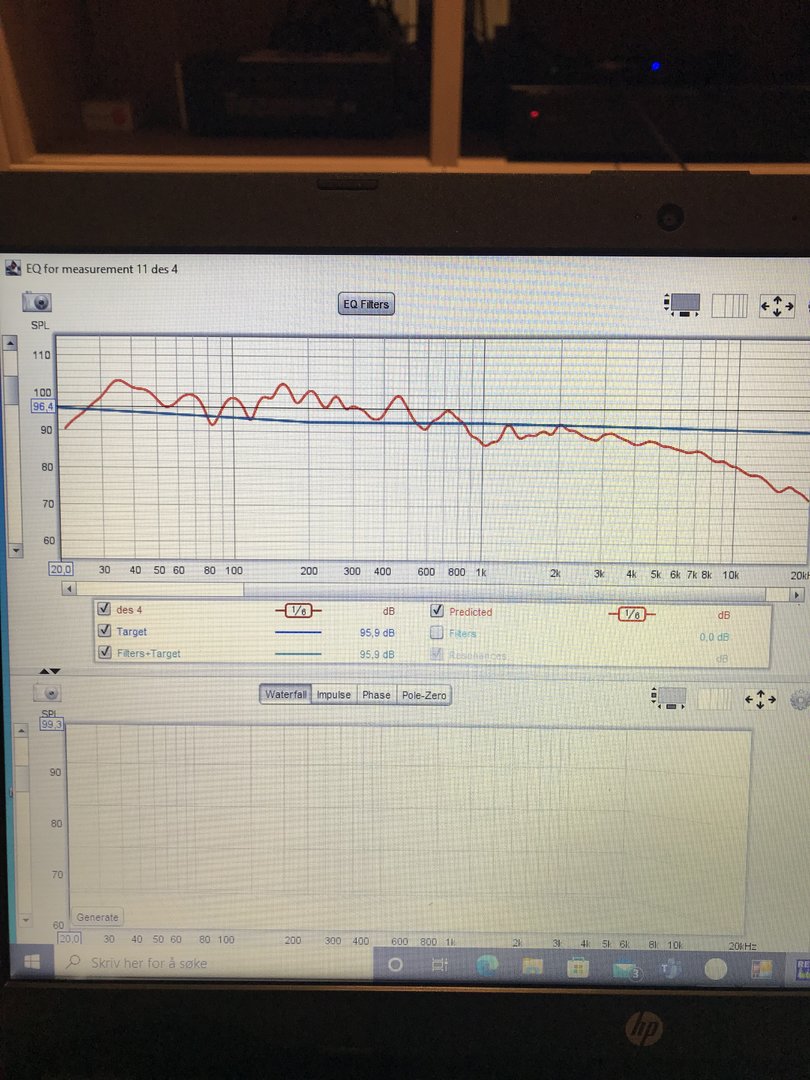Open Cortana circle in taskbar
Viewport: 810px width, 1080px height.
point(395,965)
